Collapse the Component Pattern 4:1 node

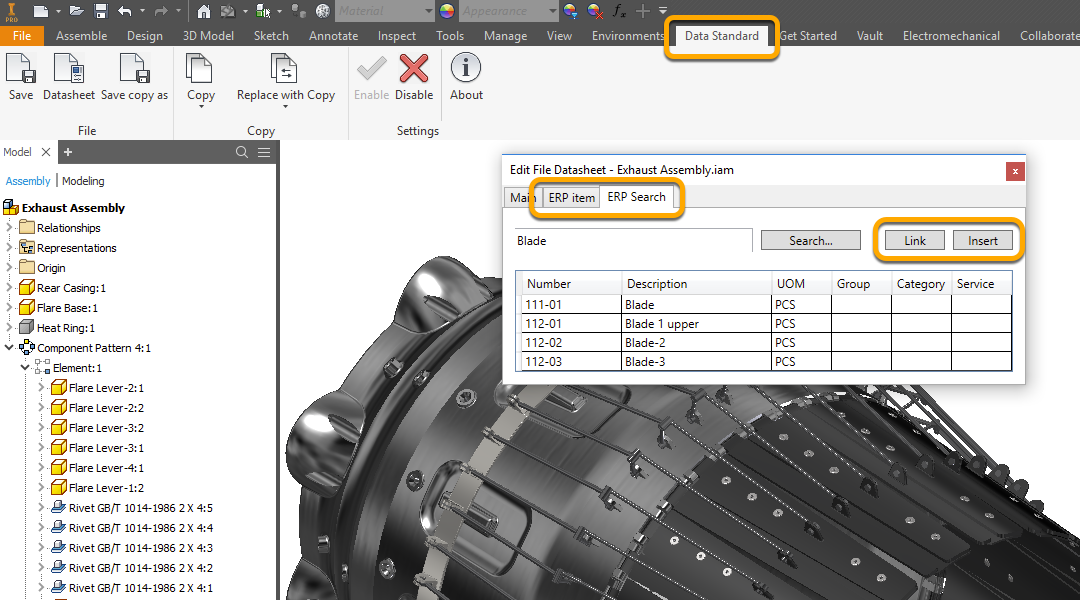[x=10, y=348]
